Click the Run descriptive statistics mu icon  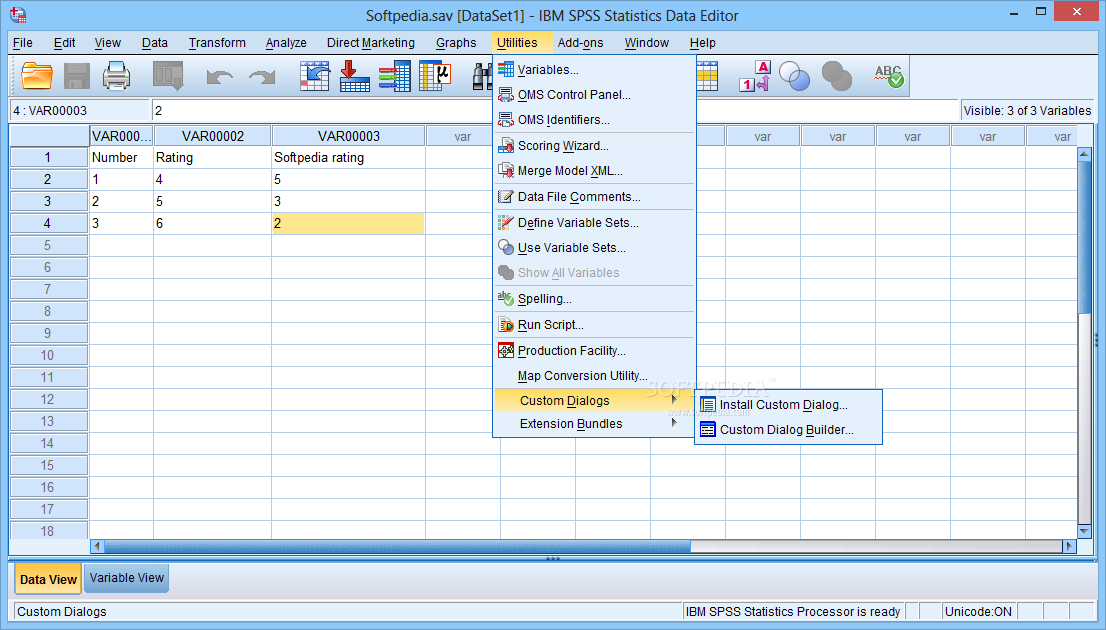(x=435, y=75)
